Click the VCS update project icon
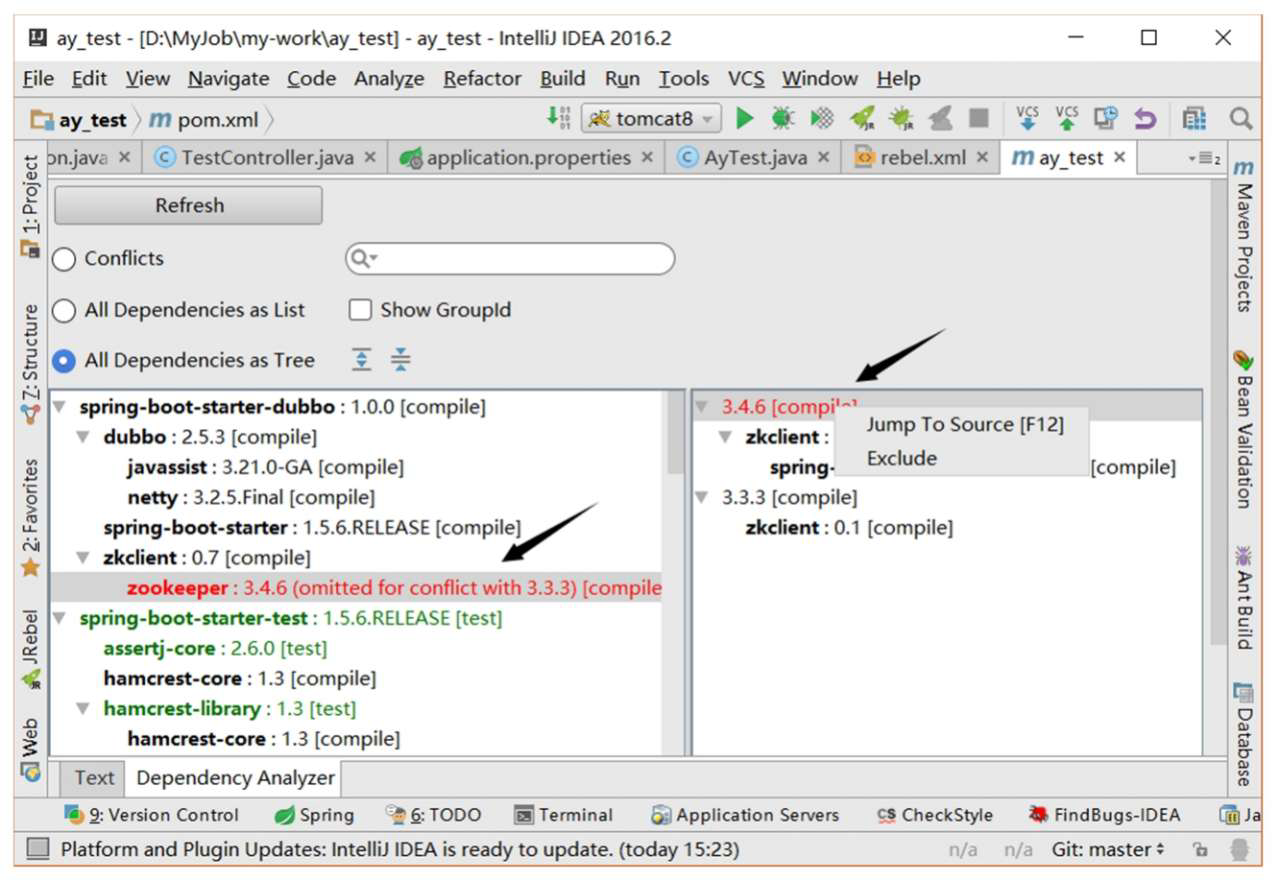This screenshot has width=1280, height=881. [1028, 118]
